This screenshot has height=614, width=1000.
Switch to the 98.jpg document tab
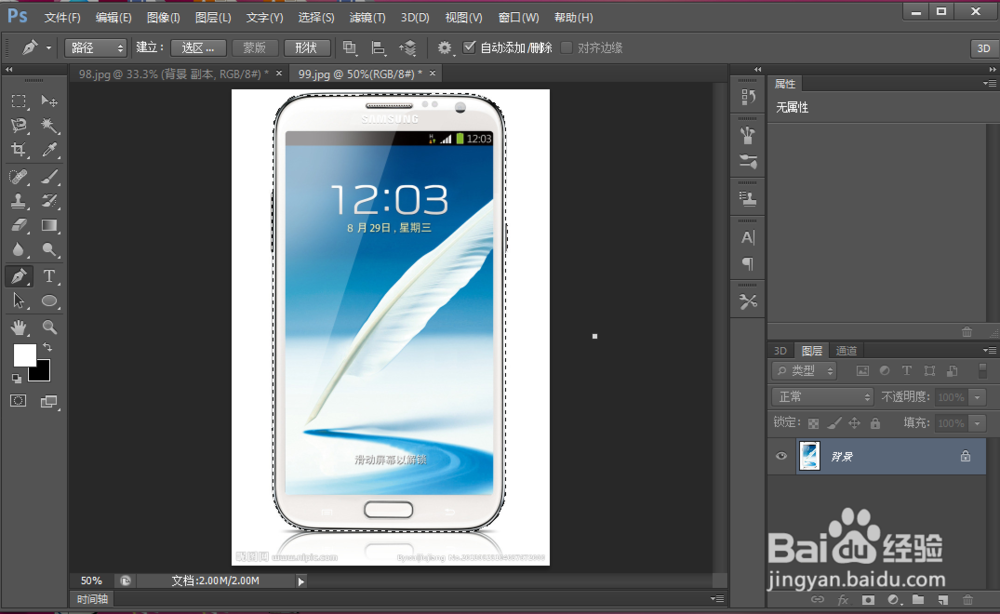173,74
